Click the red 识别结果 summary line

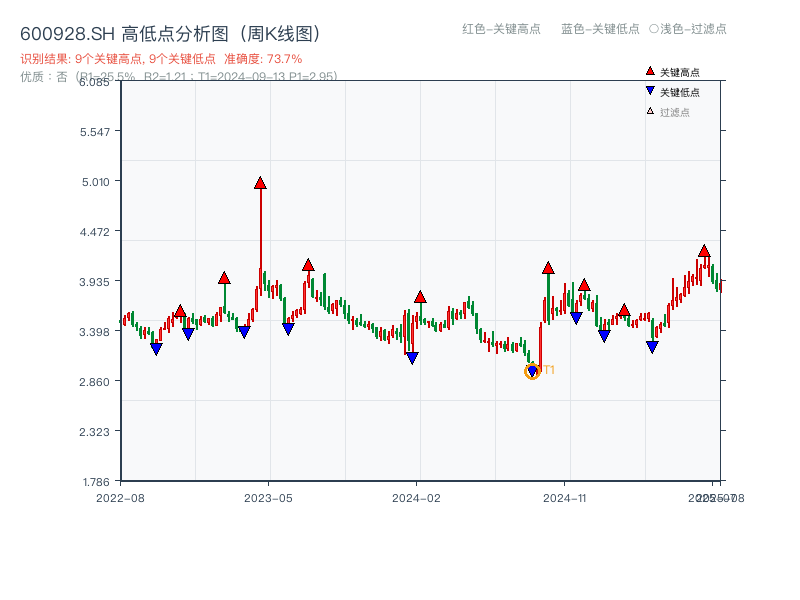point(161,59)
